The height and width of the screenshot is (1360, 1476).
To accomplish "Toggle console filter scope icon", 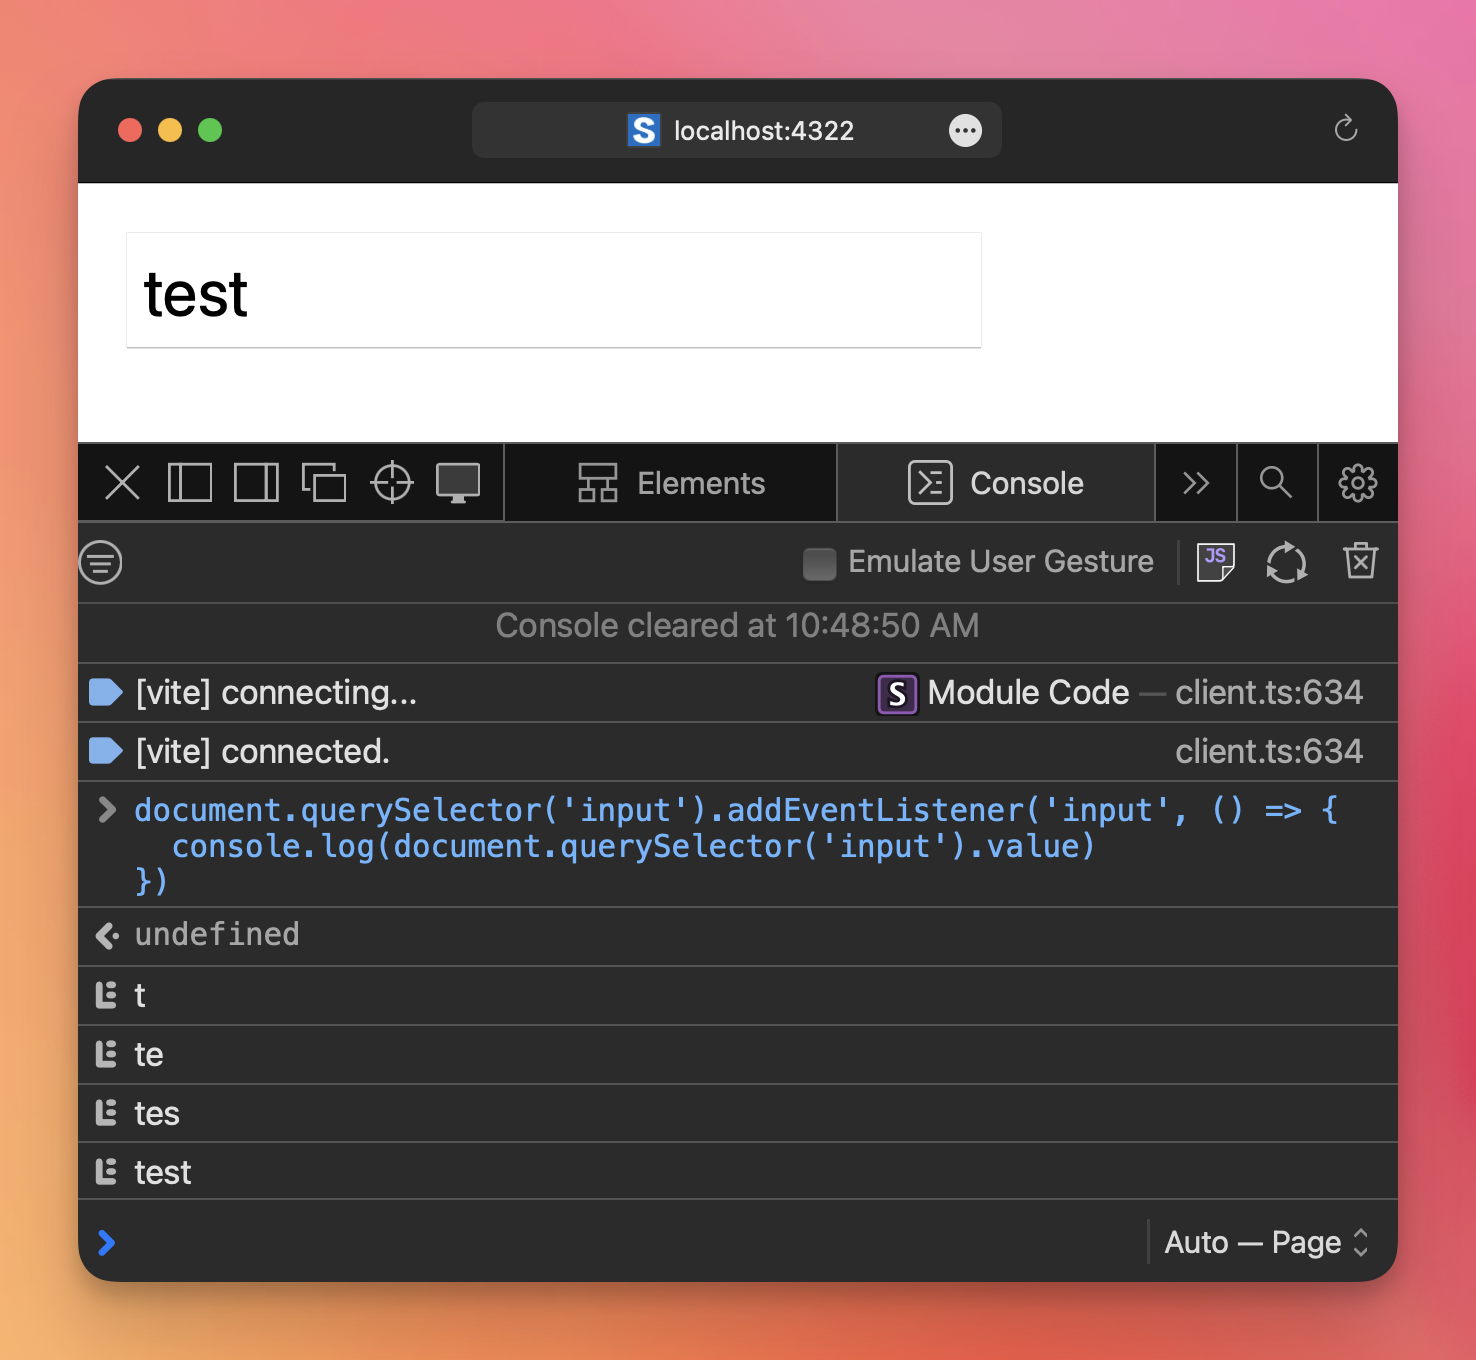I will [x=101, y=563].
